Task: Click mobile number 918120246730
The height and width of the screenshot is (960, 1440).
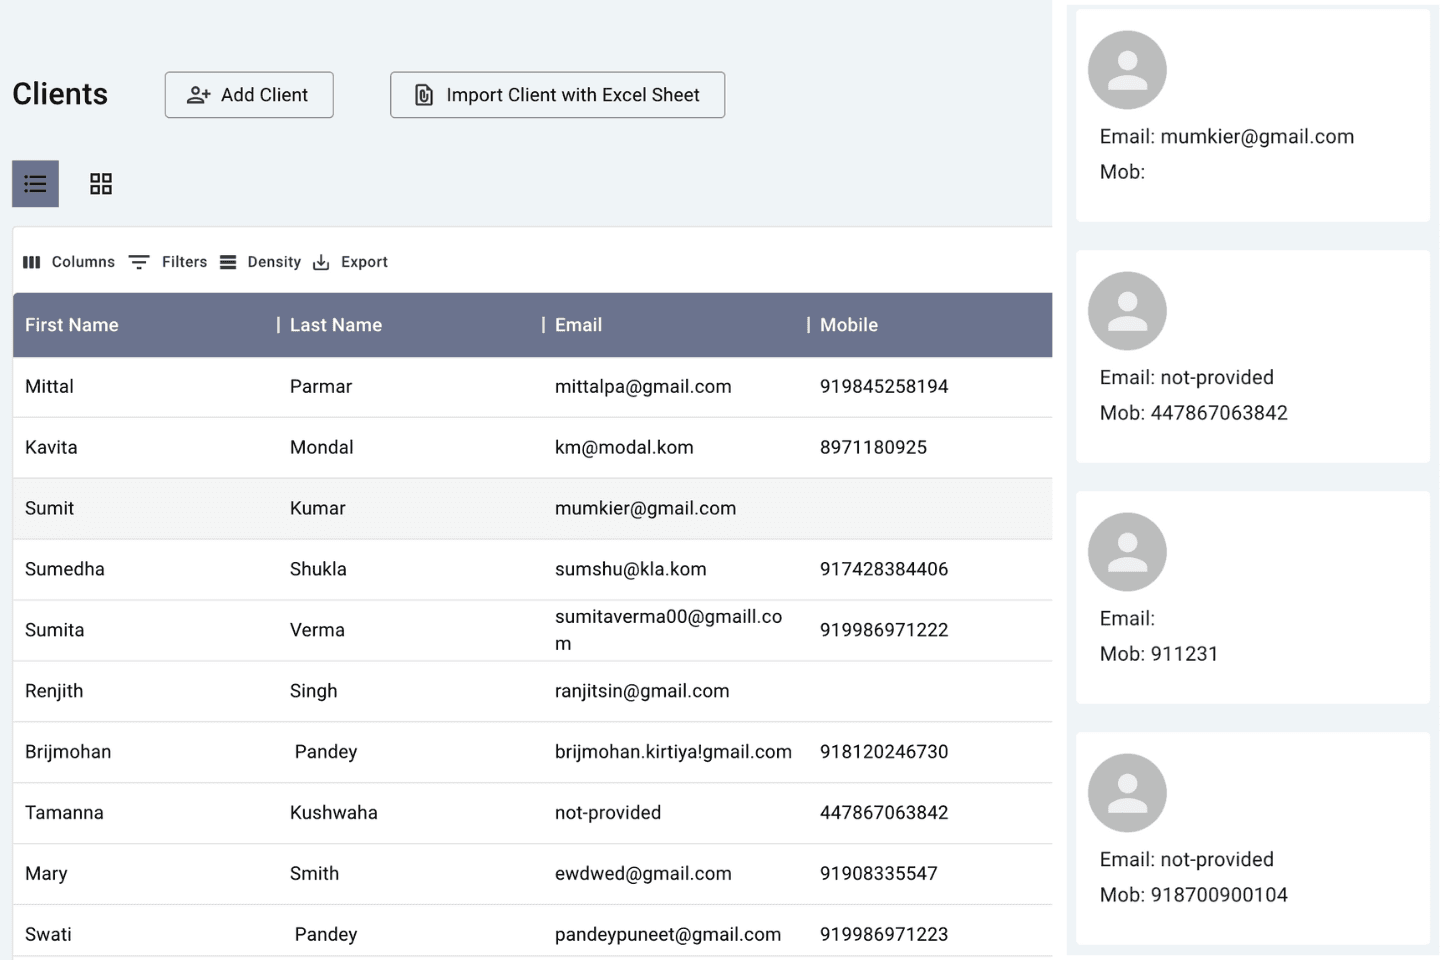Action: [x=884, y=753]
